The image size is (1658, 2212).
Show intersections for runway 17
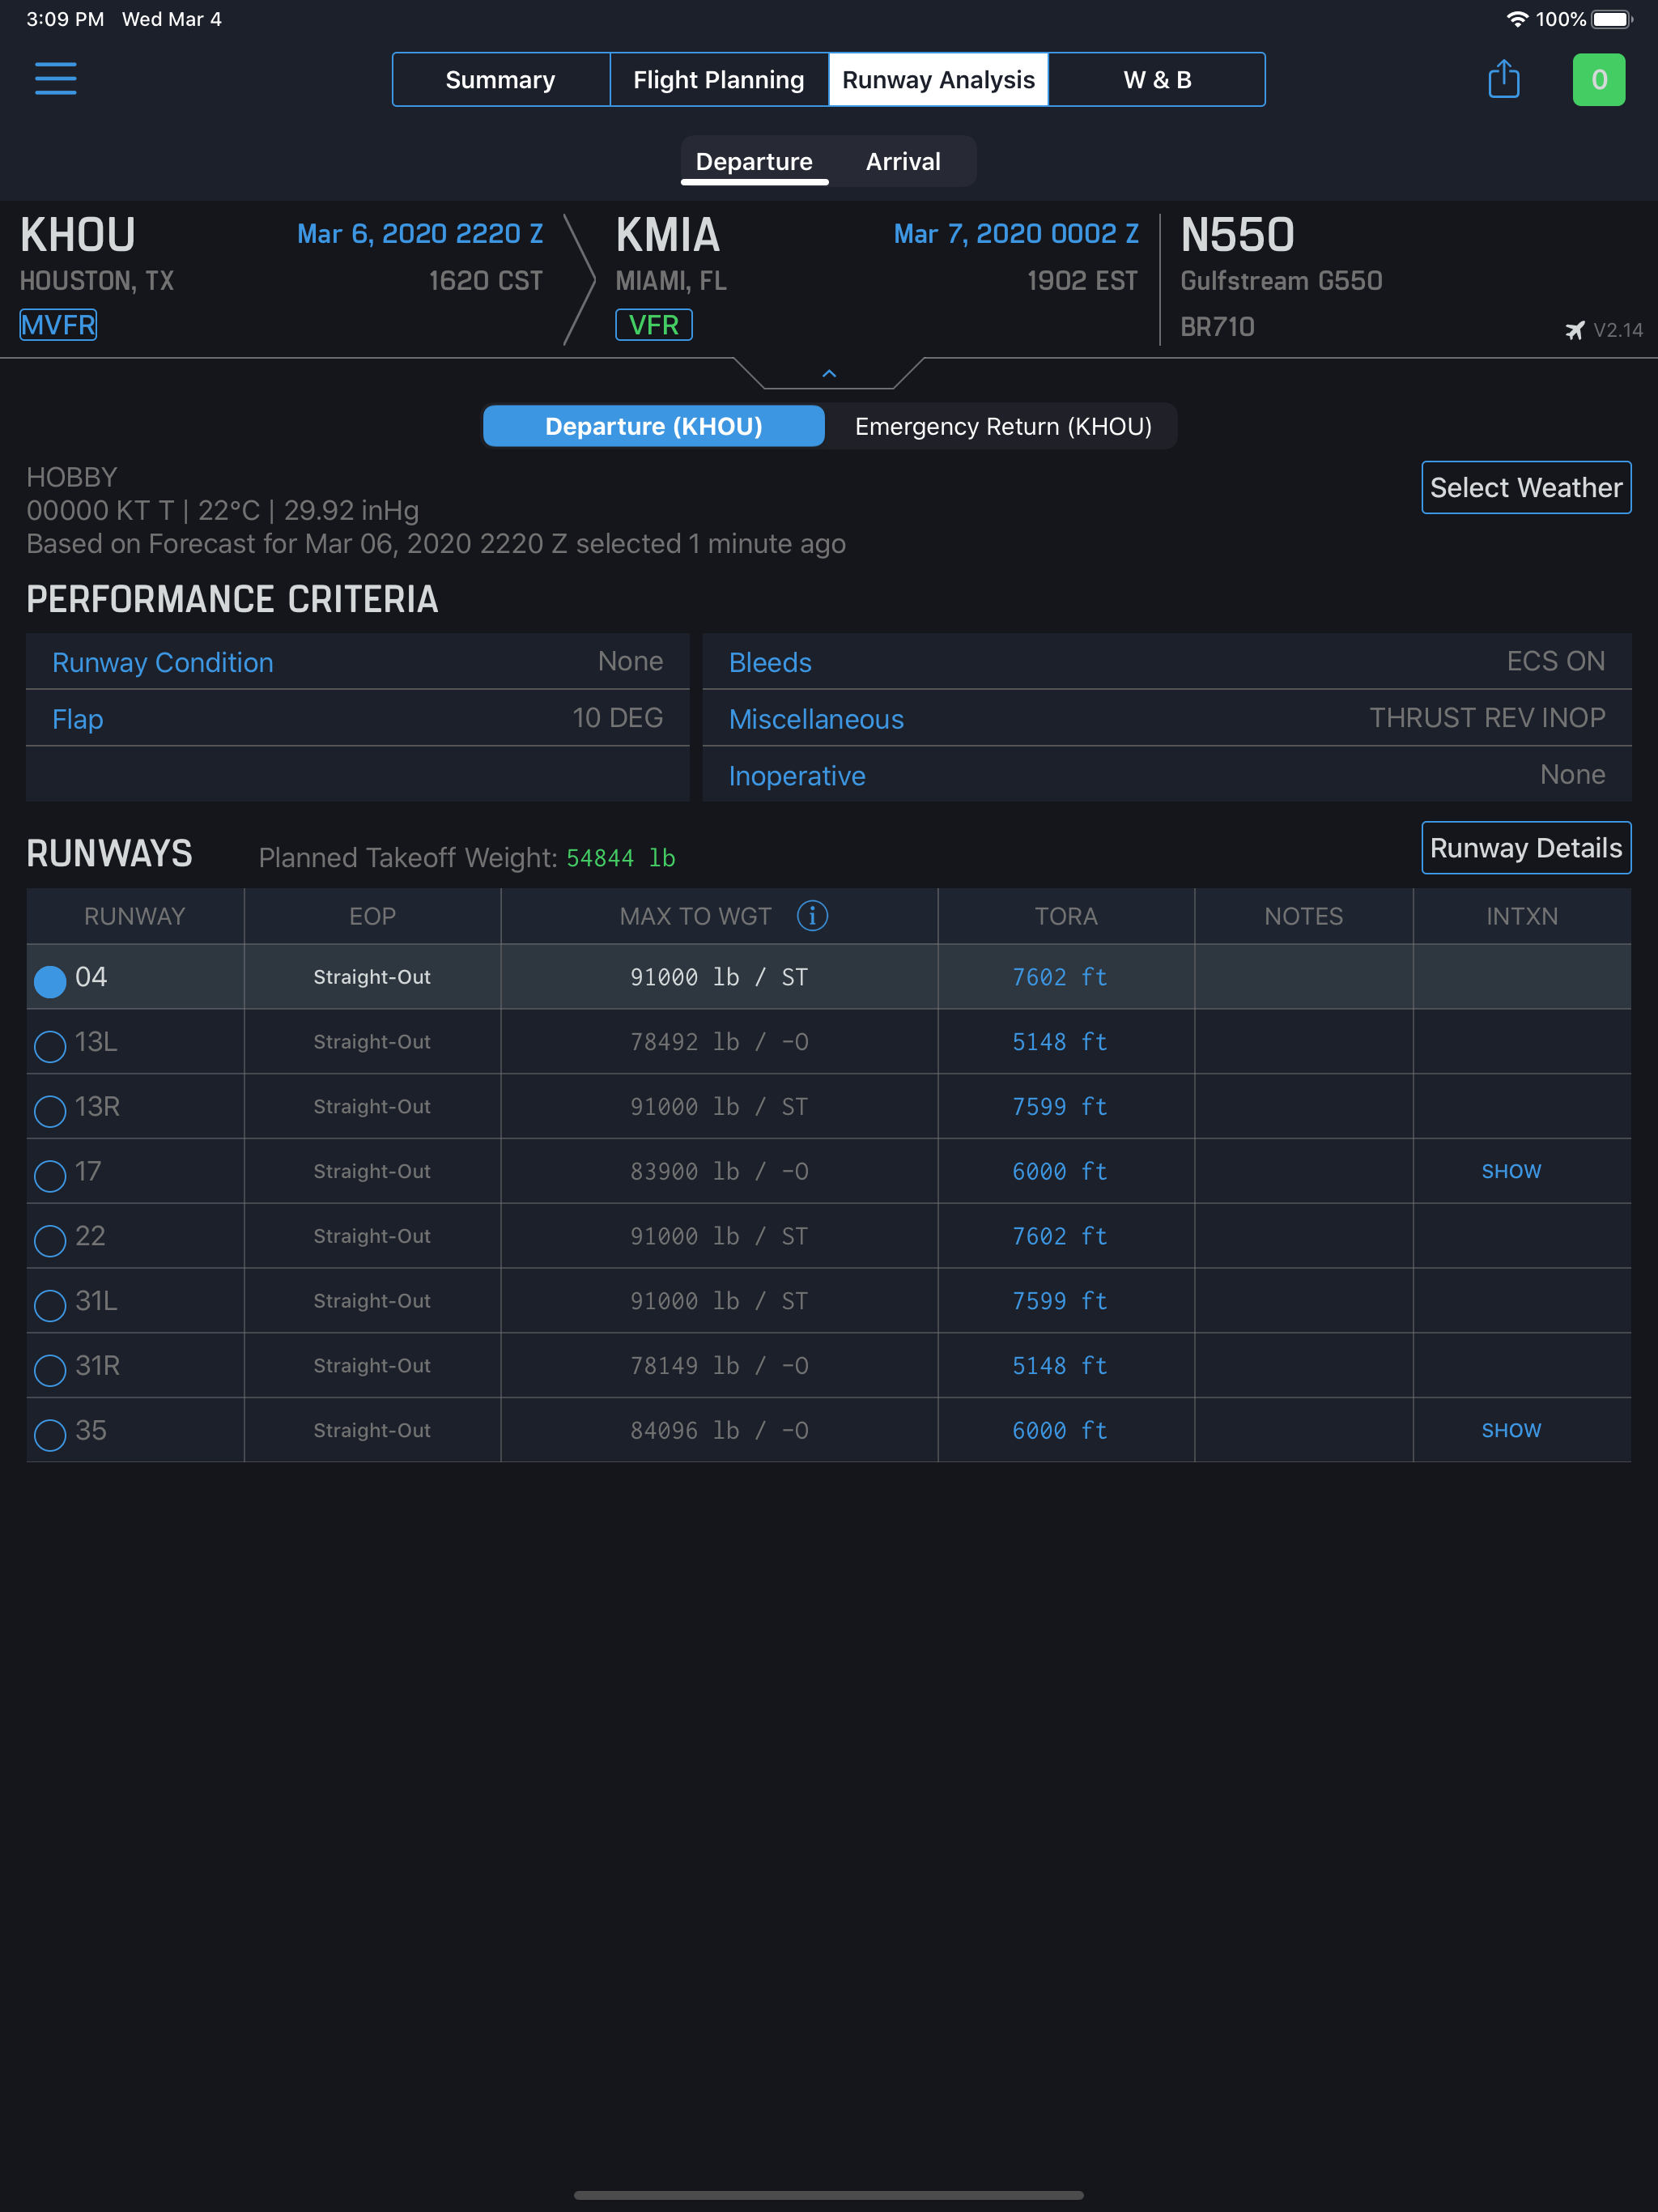1511,1171
